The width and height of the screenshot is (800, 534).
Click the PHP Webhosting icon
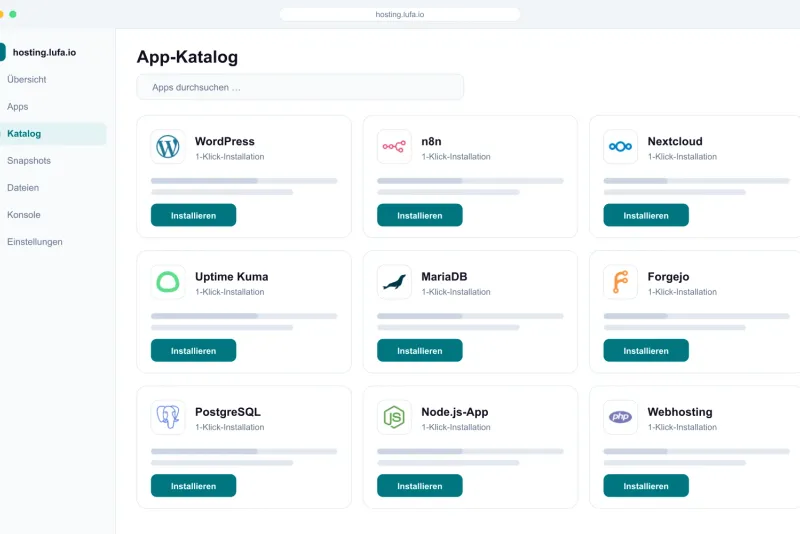click(x=620, y=417)
